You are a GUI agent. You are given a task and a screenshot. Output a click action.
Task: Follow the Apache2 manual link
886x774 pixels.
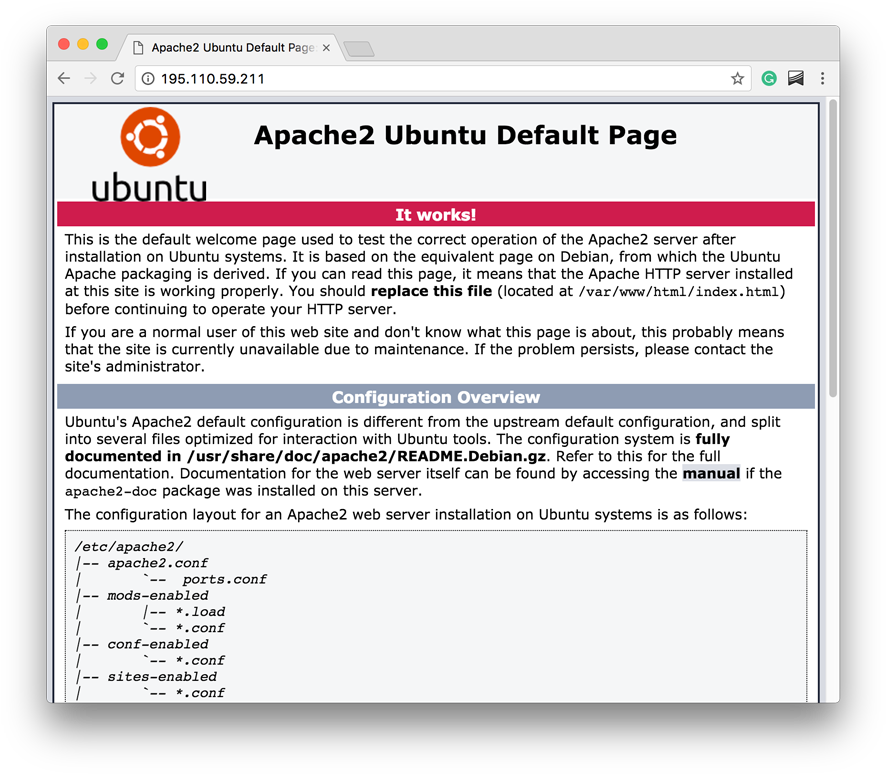click(712, 473)
